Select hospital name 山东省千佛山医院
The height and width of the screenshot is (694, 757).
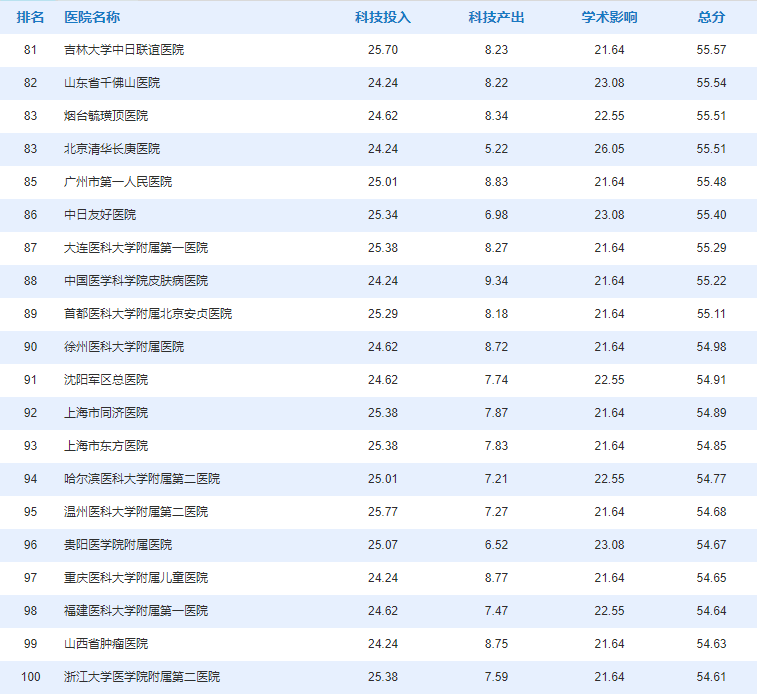tap(112, 83)
